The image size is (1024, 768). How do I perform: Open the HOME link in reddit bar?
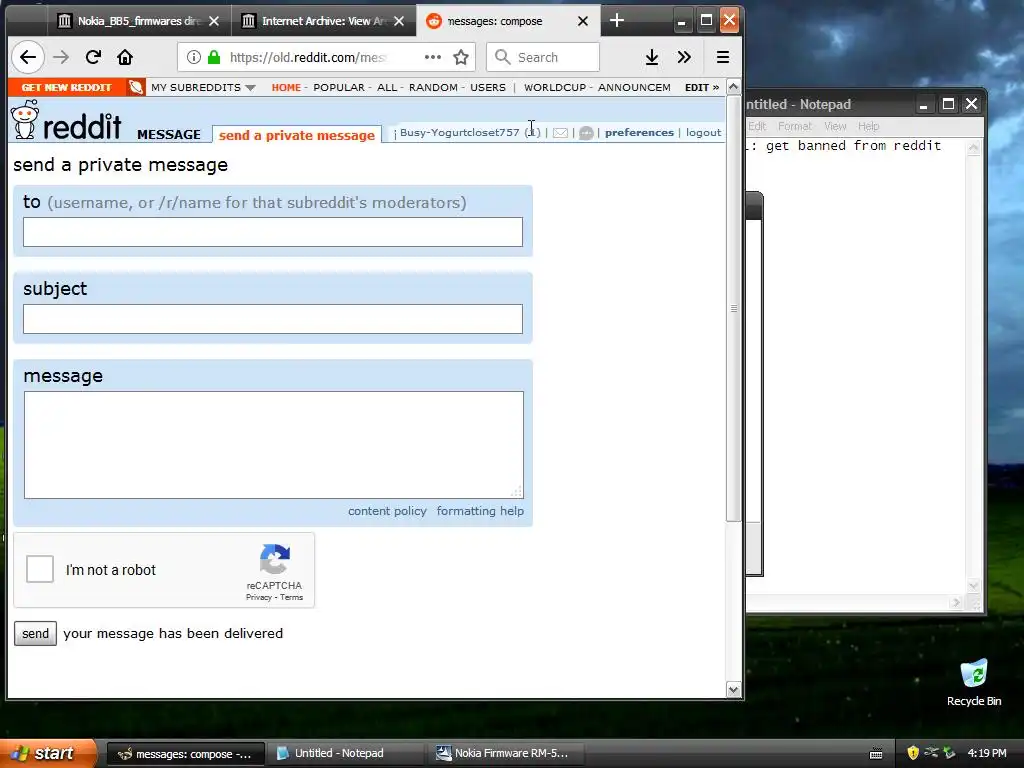coord(286,87)
